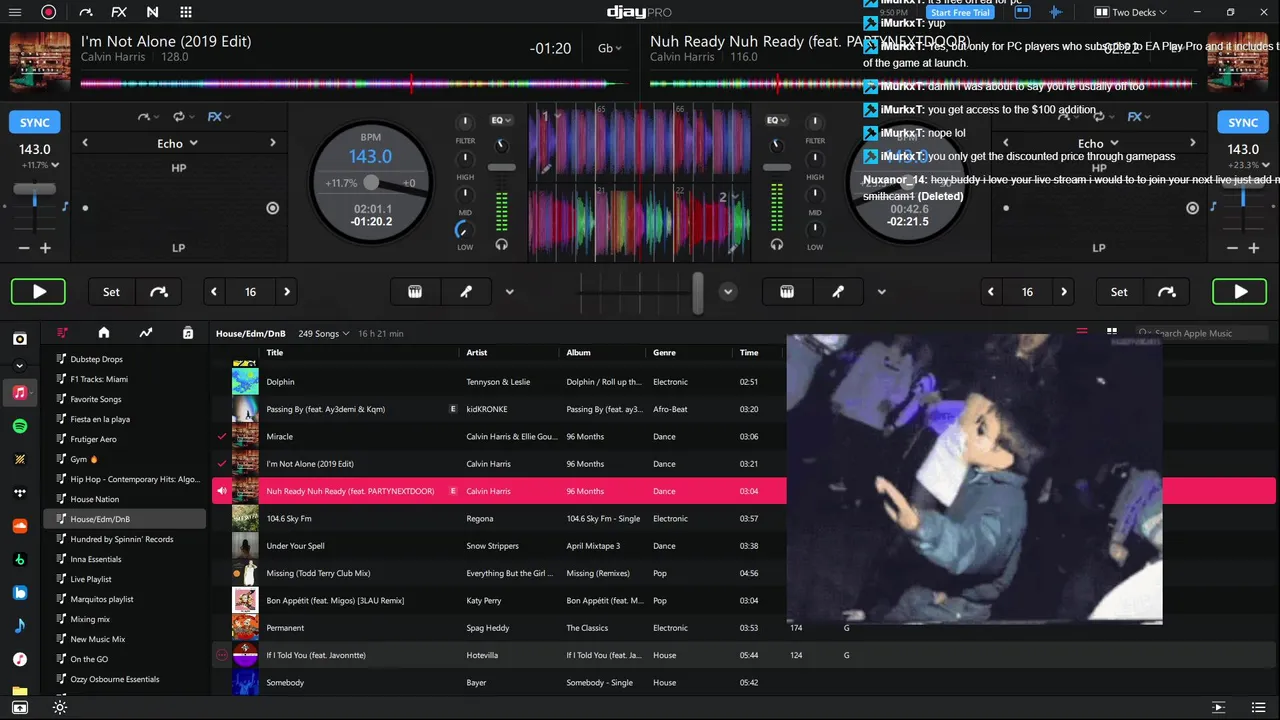Click right deck microphone icon
The image size is (1280, 720).
(x=838, y=292)
